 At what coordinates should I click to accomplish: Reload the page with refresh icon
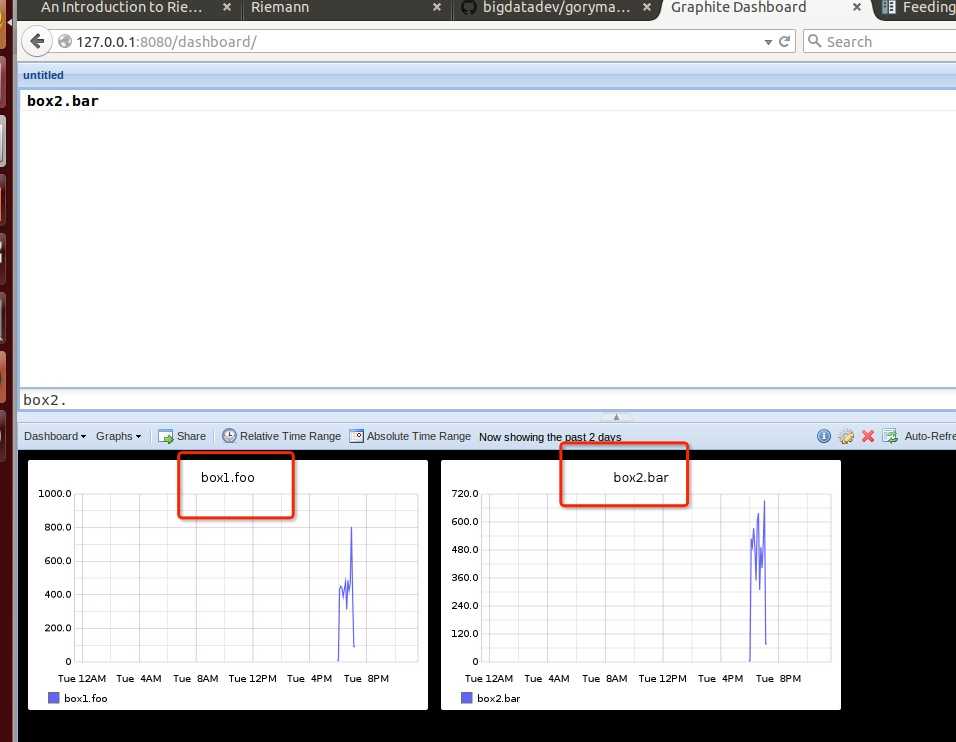785,41
